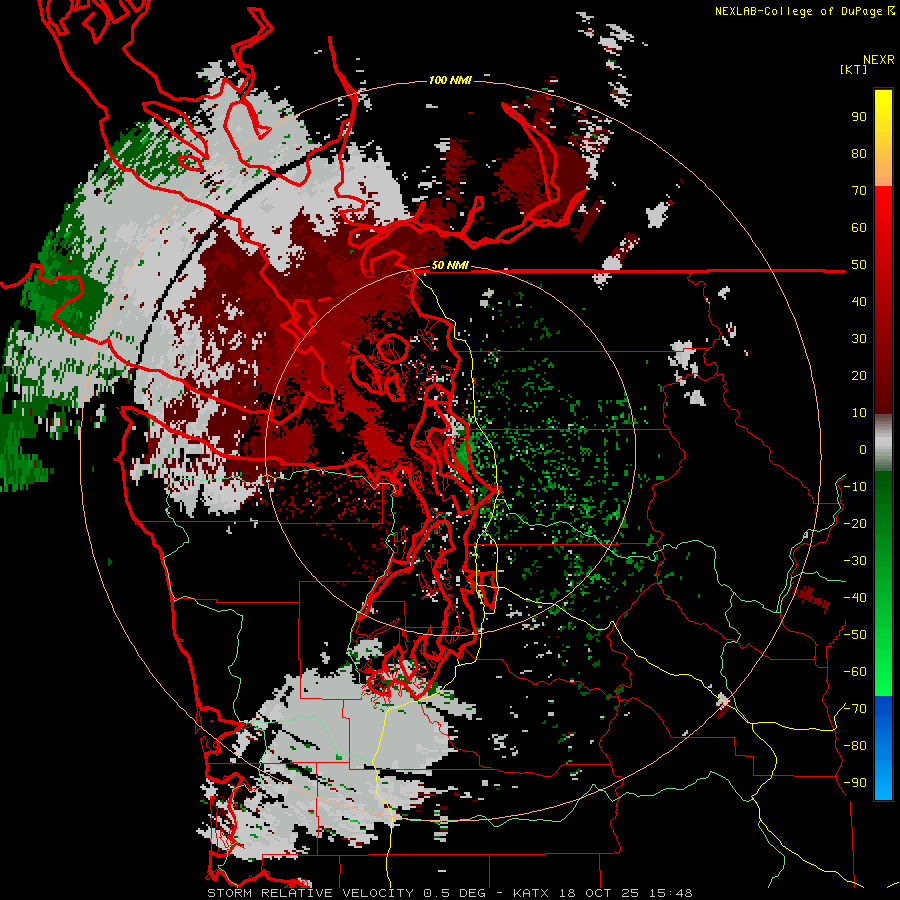Click the 70 value on the velocity scale
Viewport: 900px width, 900px height.
[859, 191]
